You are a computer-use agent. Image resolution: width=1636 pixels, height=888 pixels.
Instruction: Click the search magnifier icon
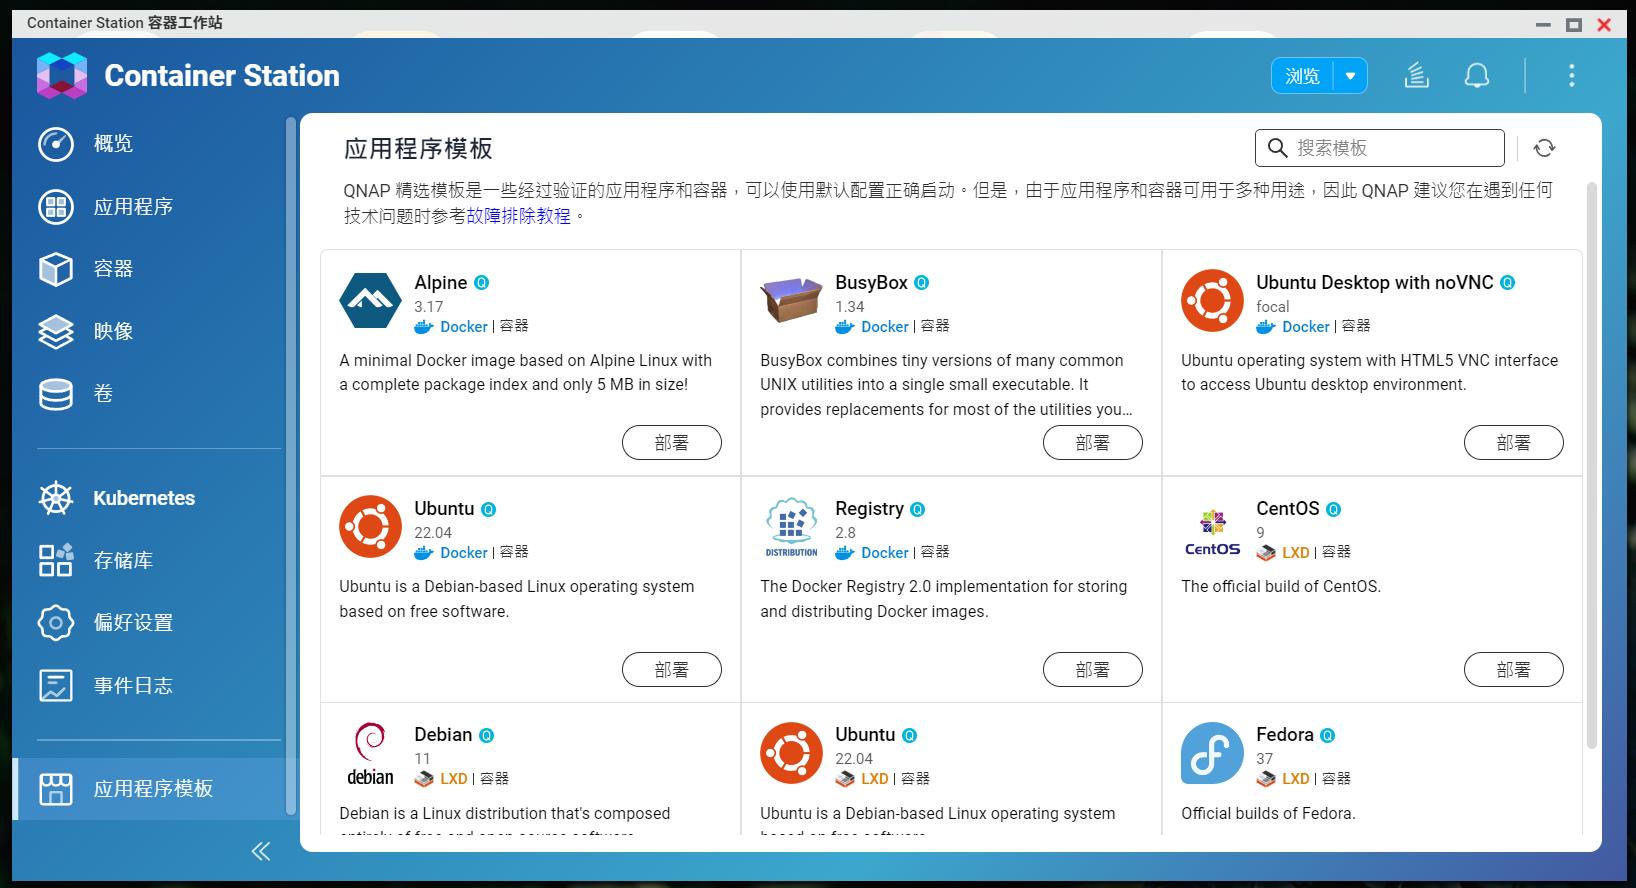1277,148
